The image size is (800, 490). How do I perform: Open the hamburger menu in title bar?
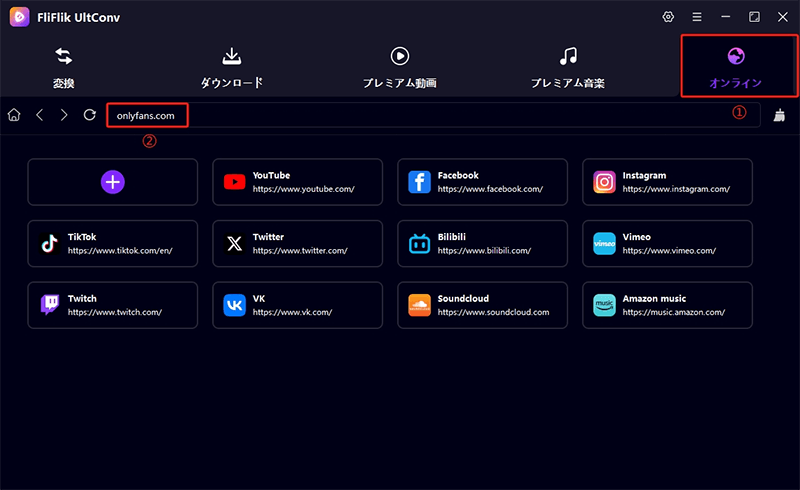pyautogui.click(x=697, y=17)
